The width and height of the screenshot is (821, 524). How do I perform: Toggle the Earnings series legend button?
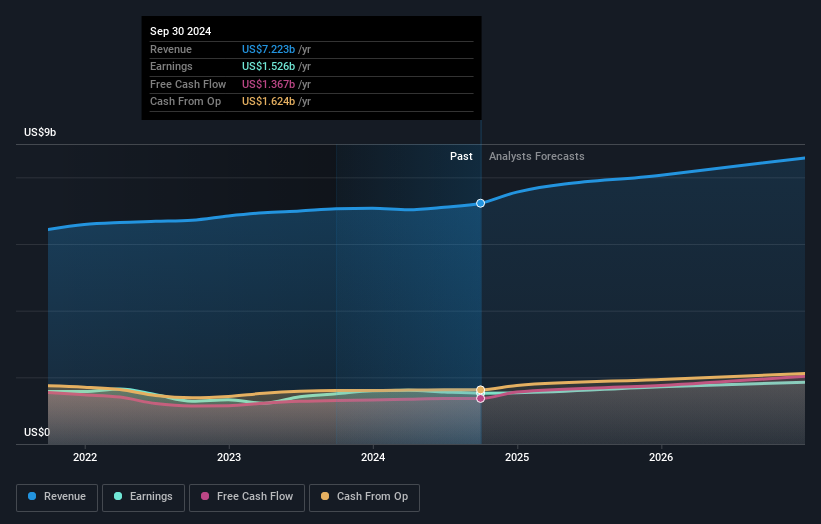tap(143, 497)
